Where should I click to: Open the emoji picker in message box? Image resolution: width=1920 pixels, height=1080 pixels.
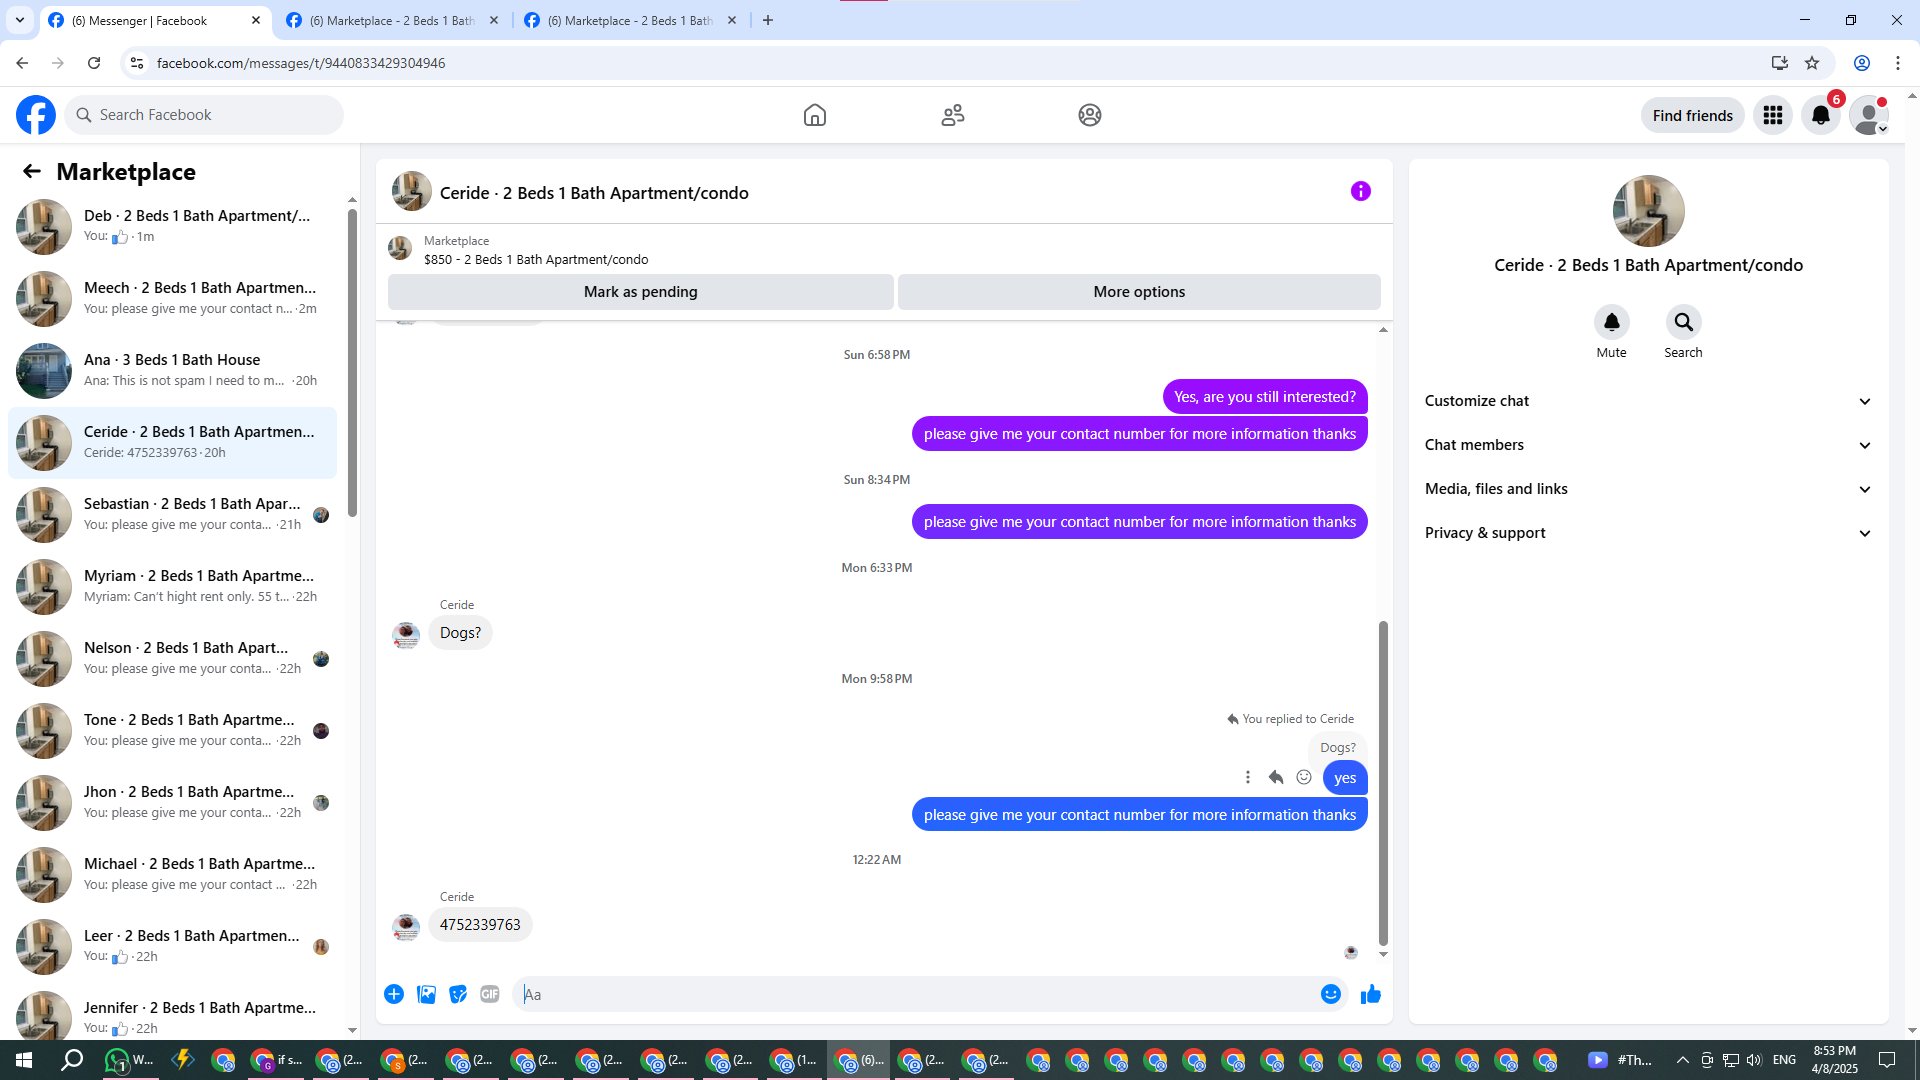pos(1330,994)
